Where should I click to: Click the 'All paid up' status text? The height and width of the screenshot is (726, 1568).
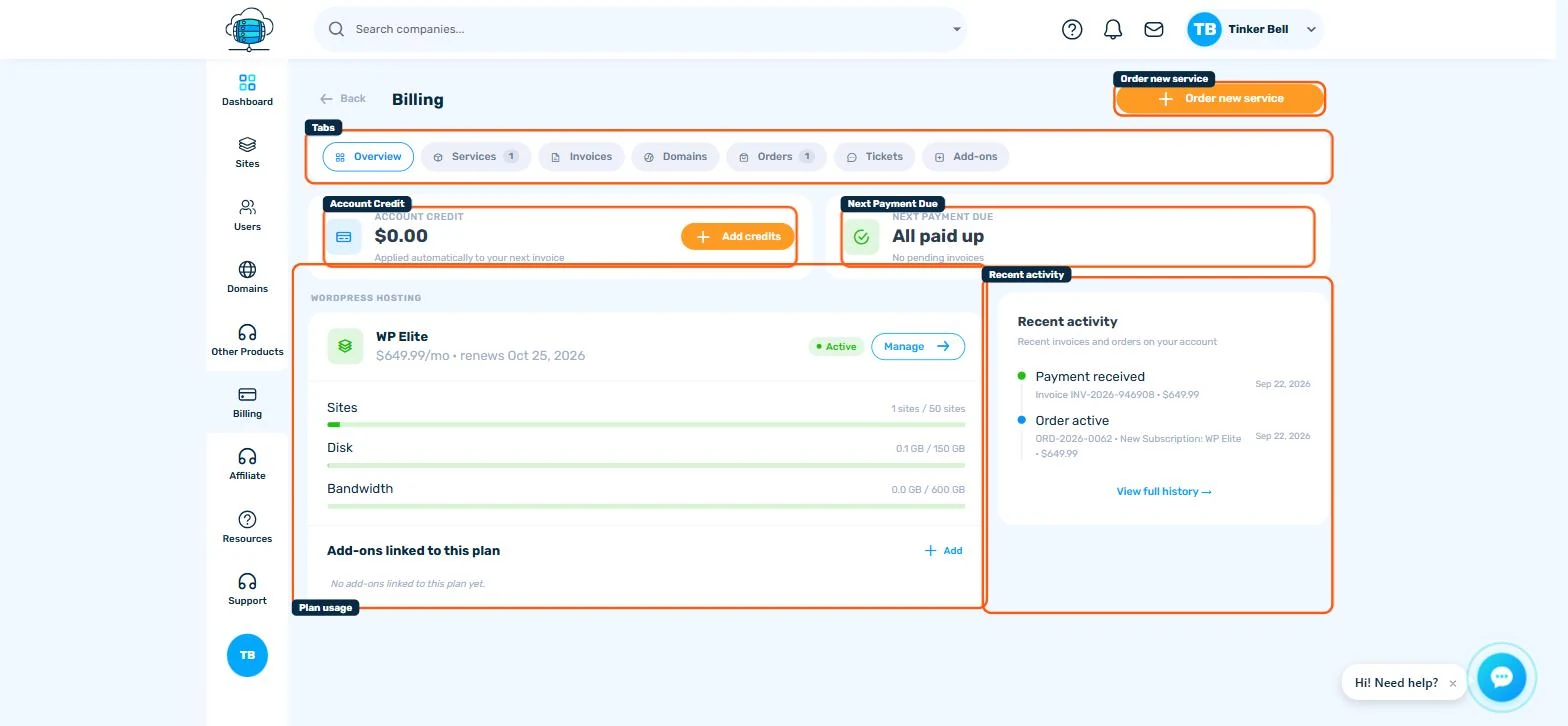coord(938,236)
